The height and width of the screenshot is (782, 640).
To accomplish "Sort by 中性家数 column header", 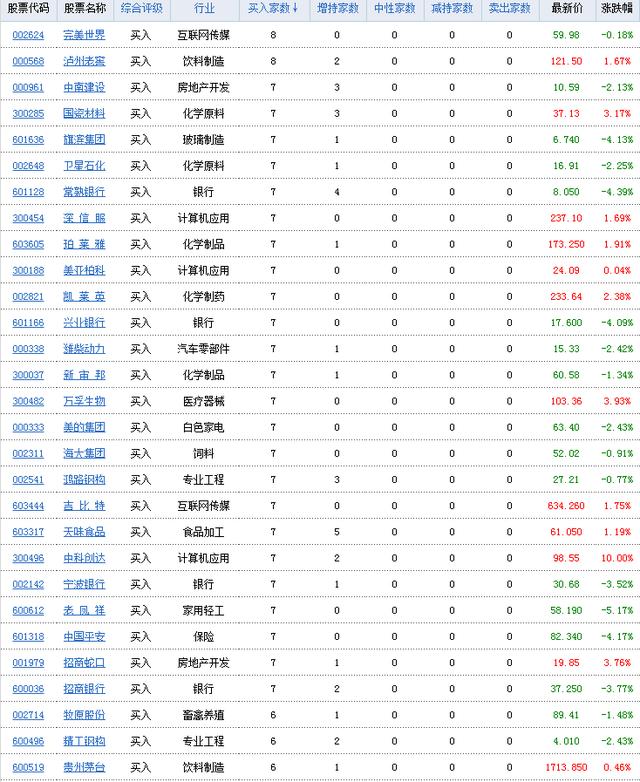I will pyautogui.click(x=395, y=8).
